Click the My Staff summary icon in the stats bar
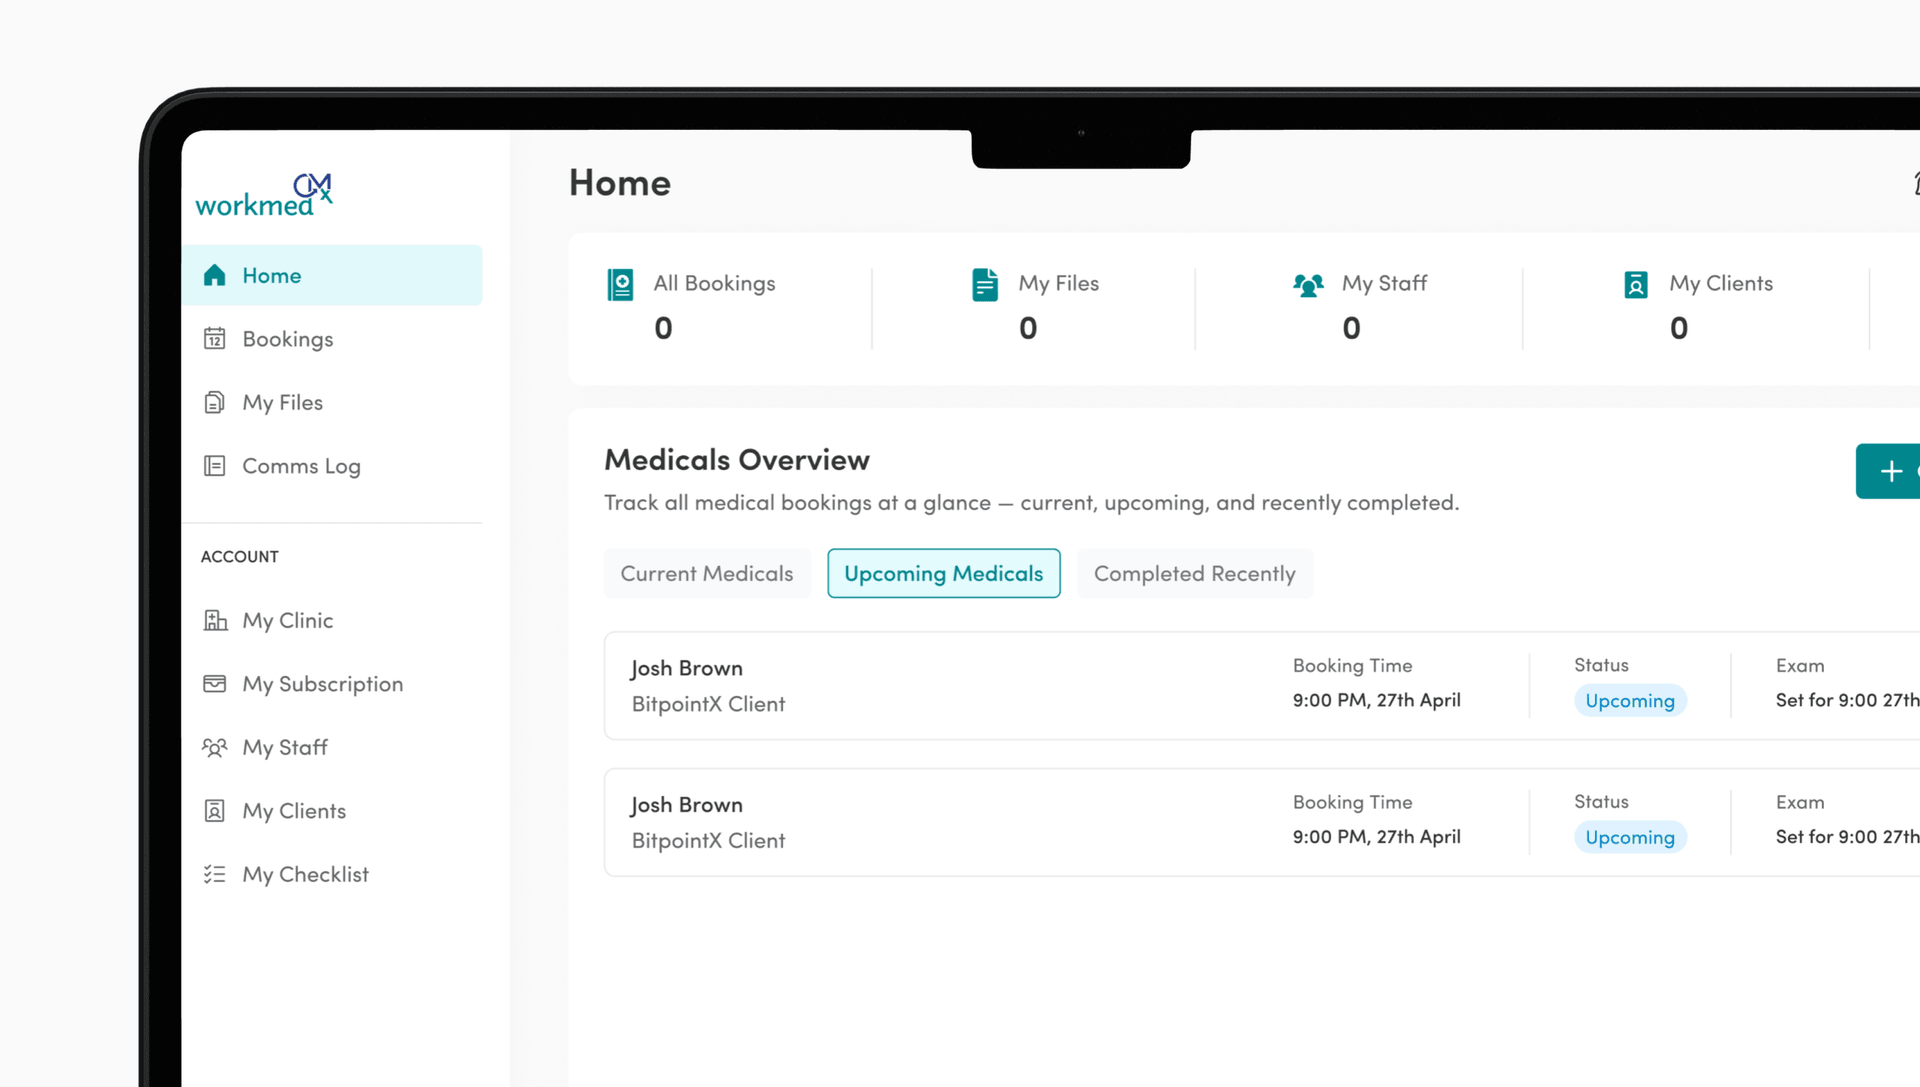This screenshot has width=1920, height=1087. coord(1308,285)
